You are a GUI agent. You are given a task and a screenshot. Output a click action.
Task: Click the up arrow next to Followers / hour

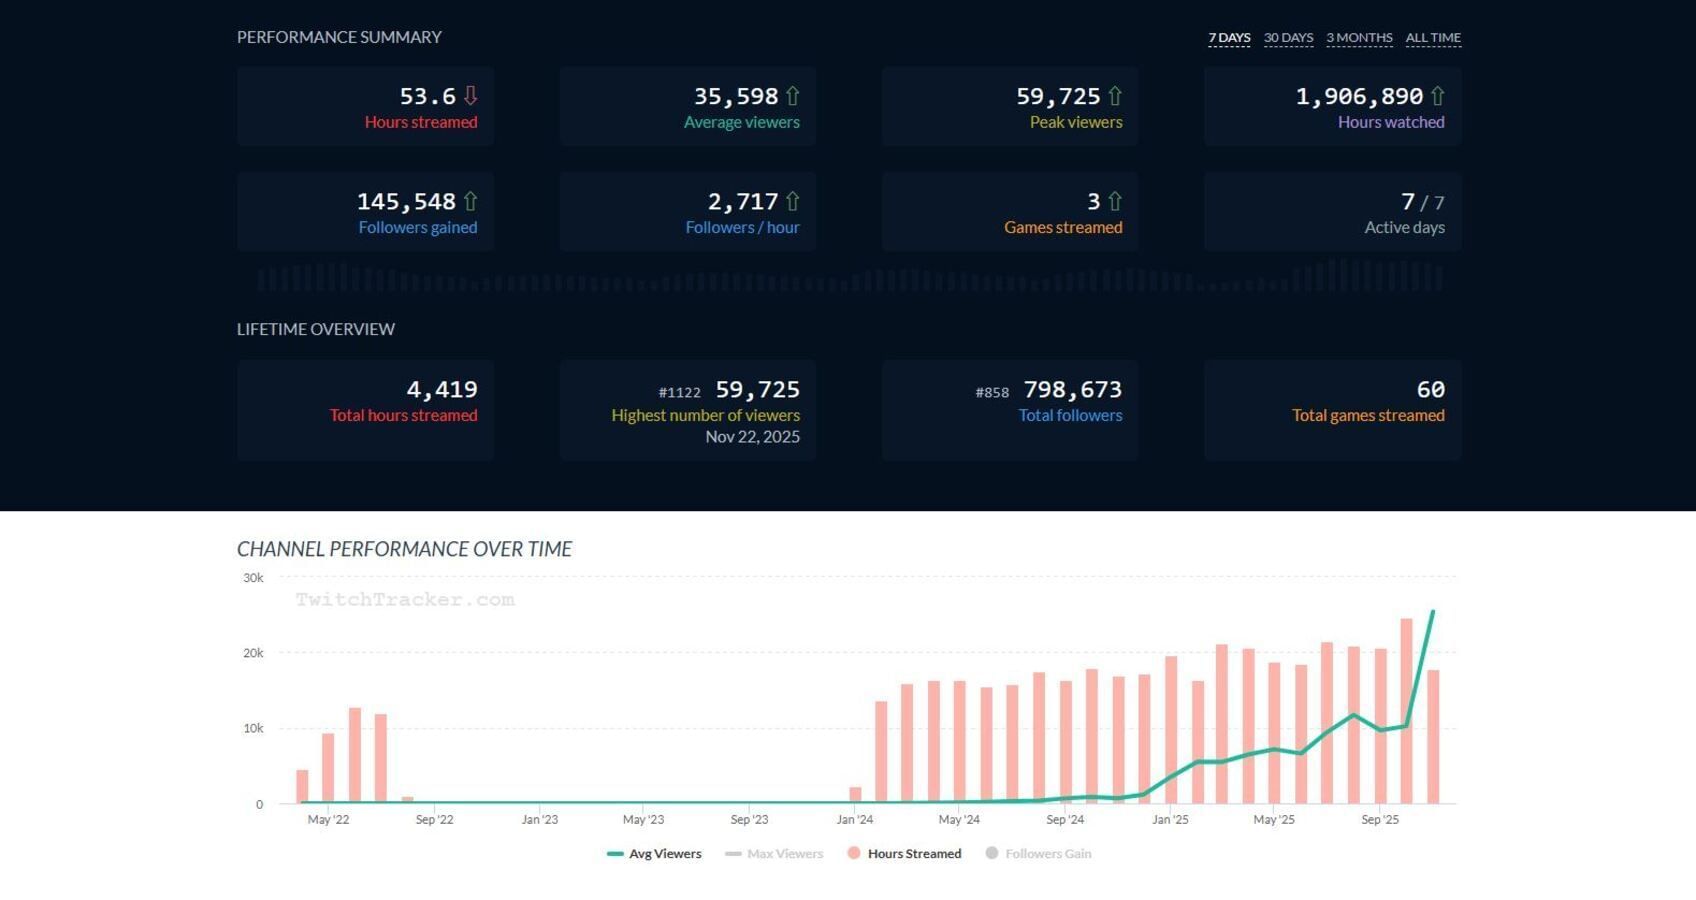click(792, 201)
